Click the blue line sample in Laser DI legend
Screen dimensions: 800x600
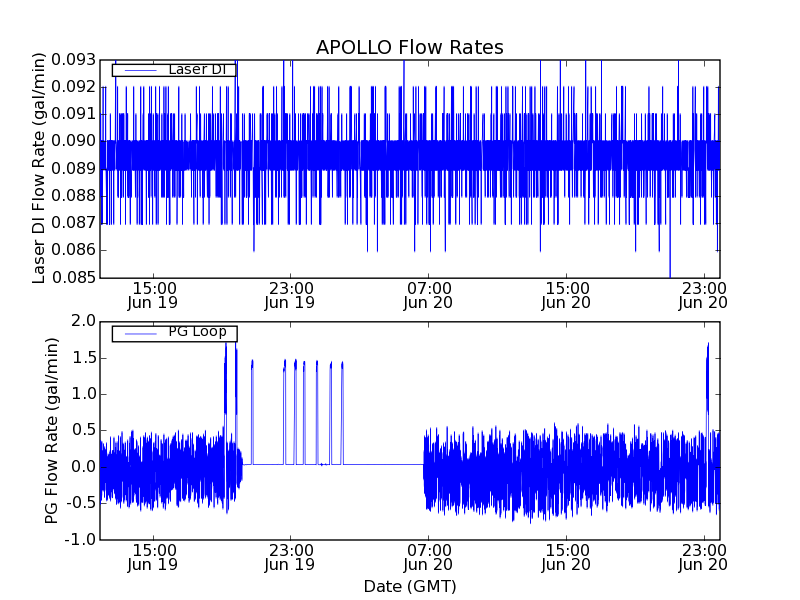point(139,70)
